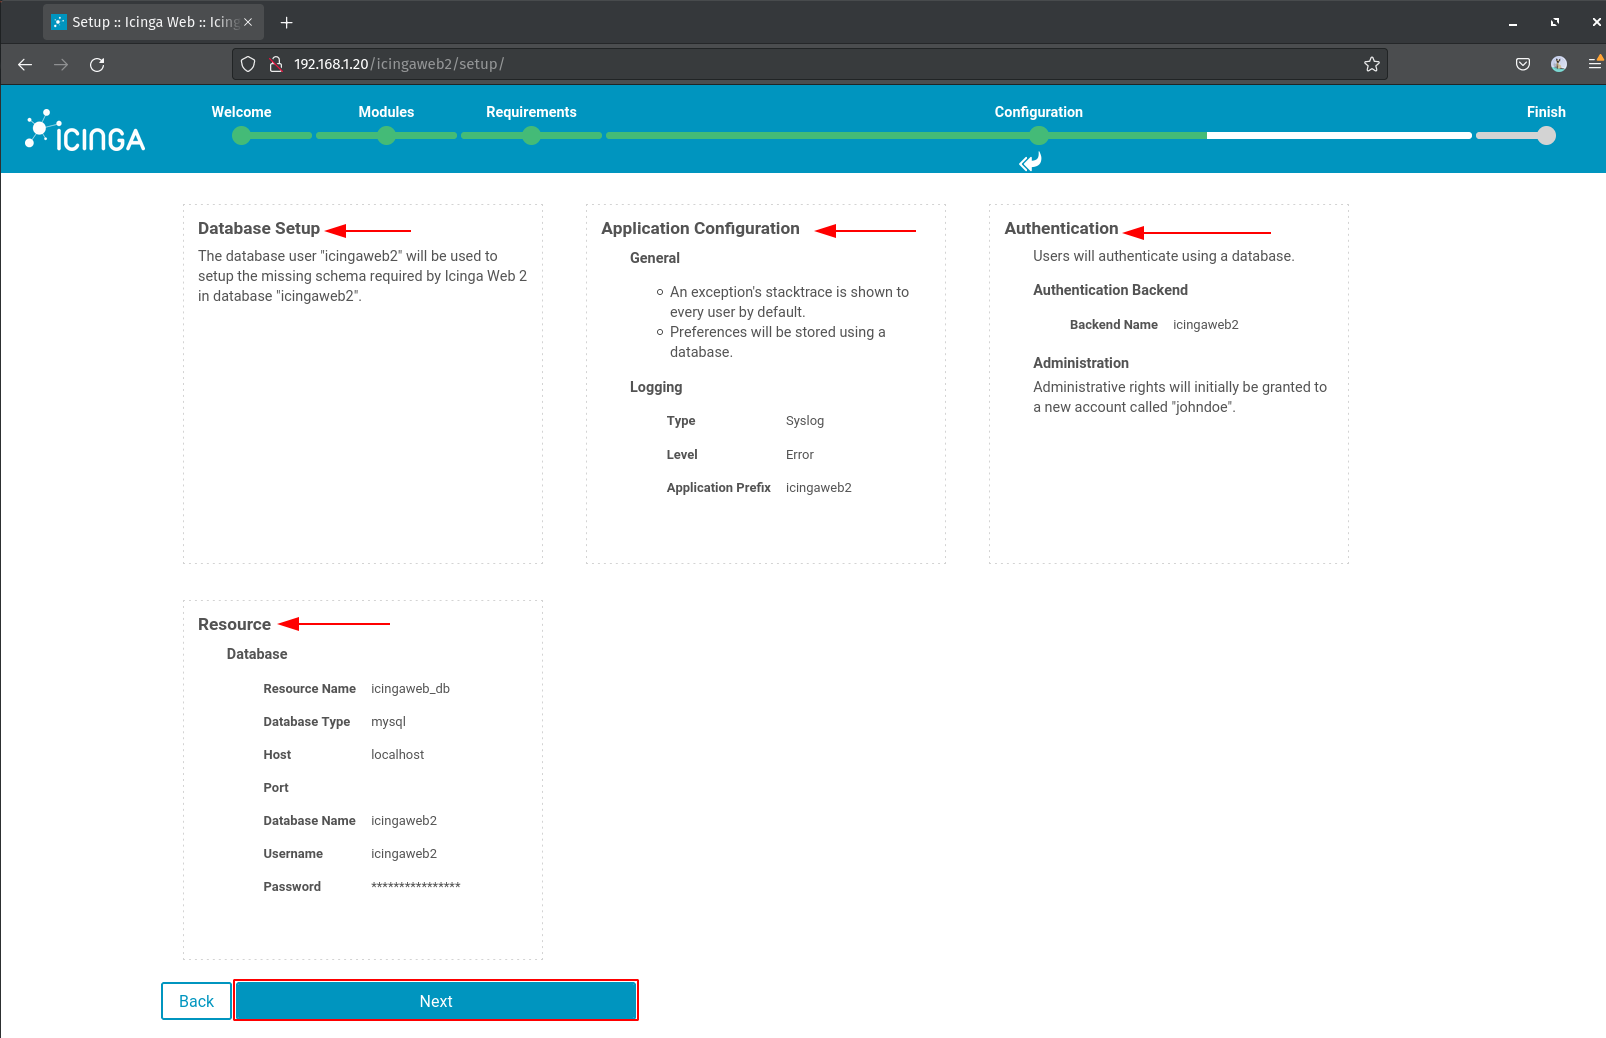Open the Pocket save icon
The image size is (1606, 1038).
(x=1523, y=64)
